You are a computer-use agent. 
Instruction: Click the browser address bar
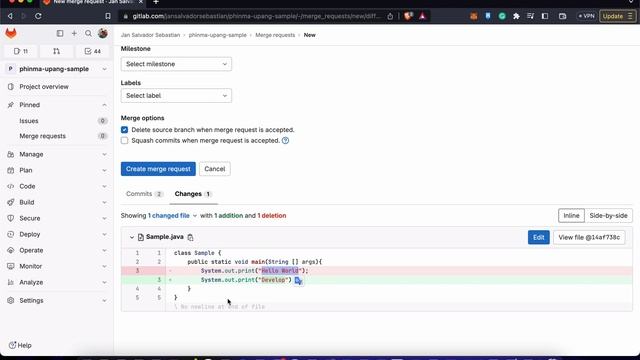257,16
